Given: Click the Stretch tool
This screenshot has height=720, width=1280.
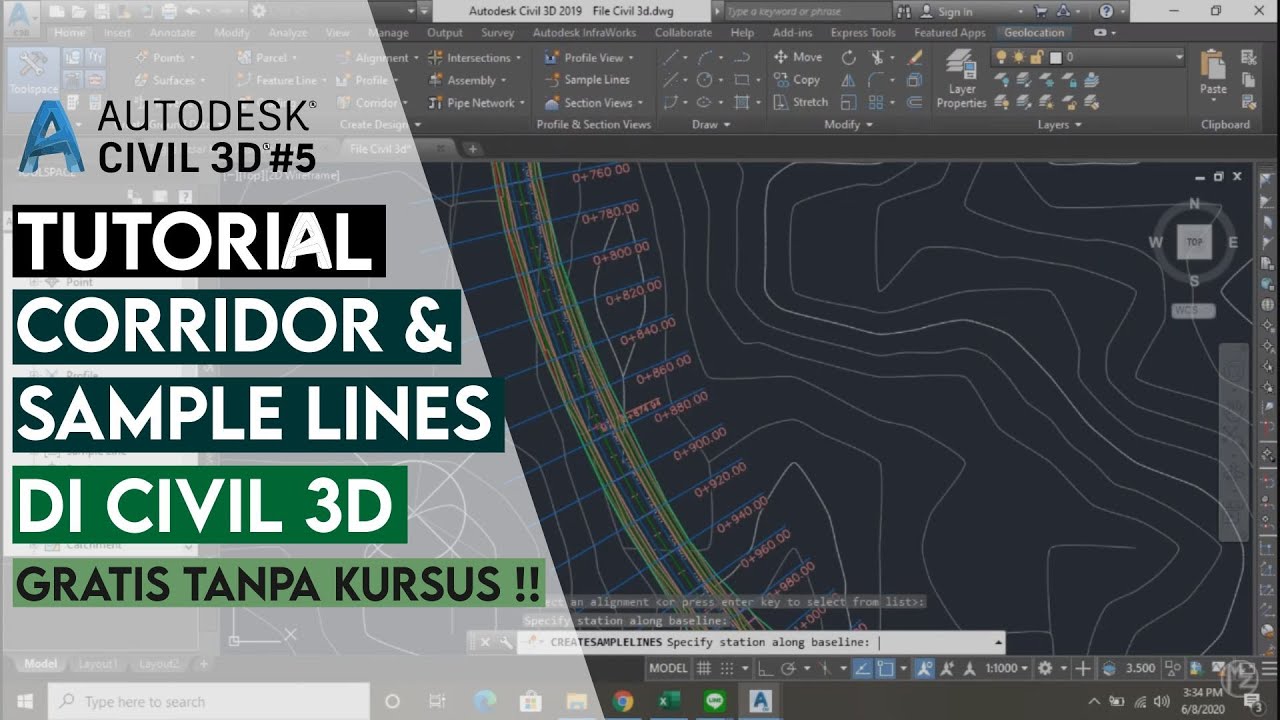Looking at the screenshot, I should point(801,102).
